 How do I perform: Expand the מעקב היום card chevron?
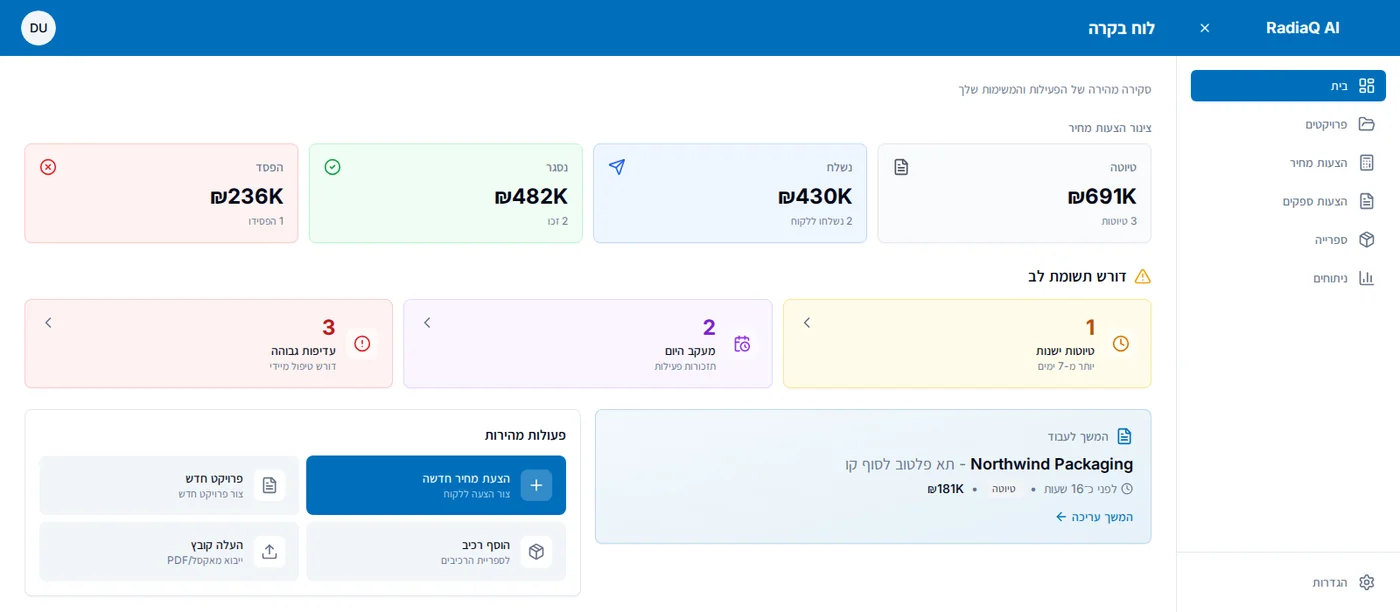(427, 322)
